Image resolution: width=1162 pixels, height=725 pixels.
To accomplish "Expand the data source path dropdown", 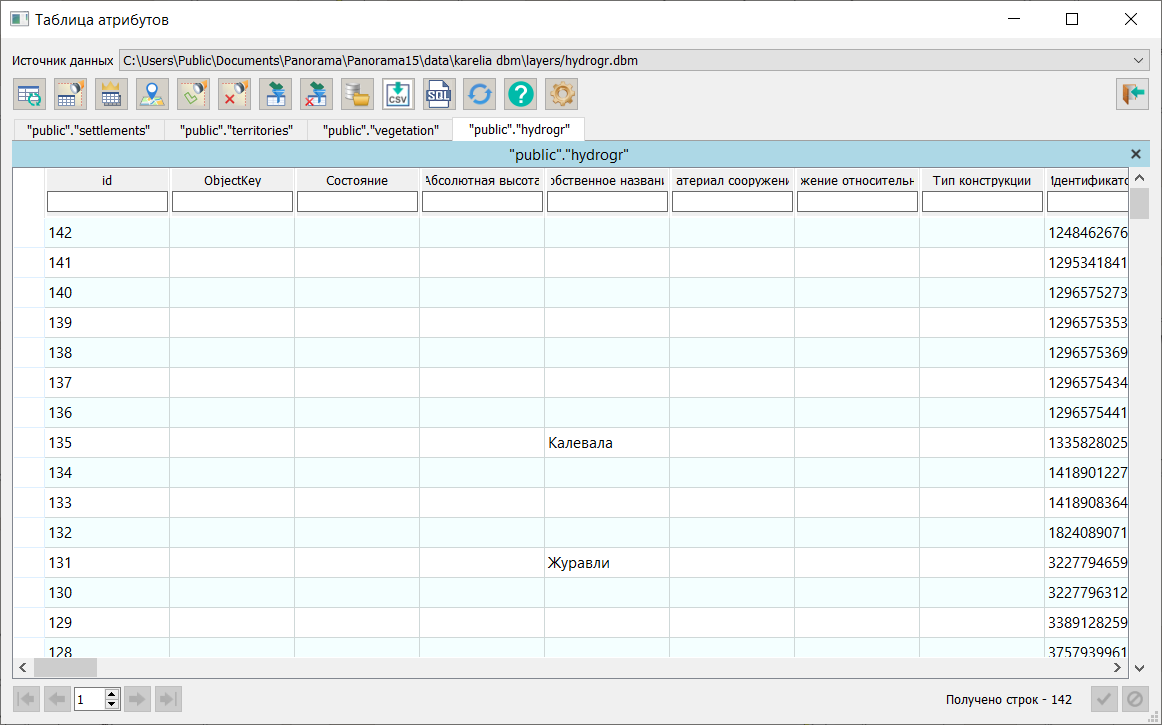I will pos(1139,61).
